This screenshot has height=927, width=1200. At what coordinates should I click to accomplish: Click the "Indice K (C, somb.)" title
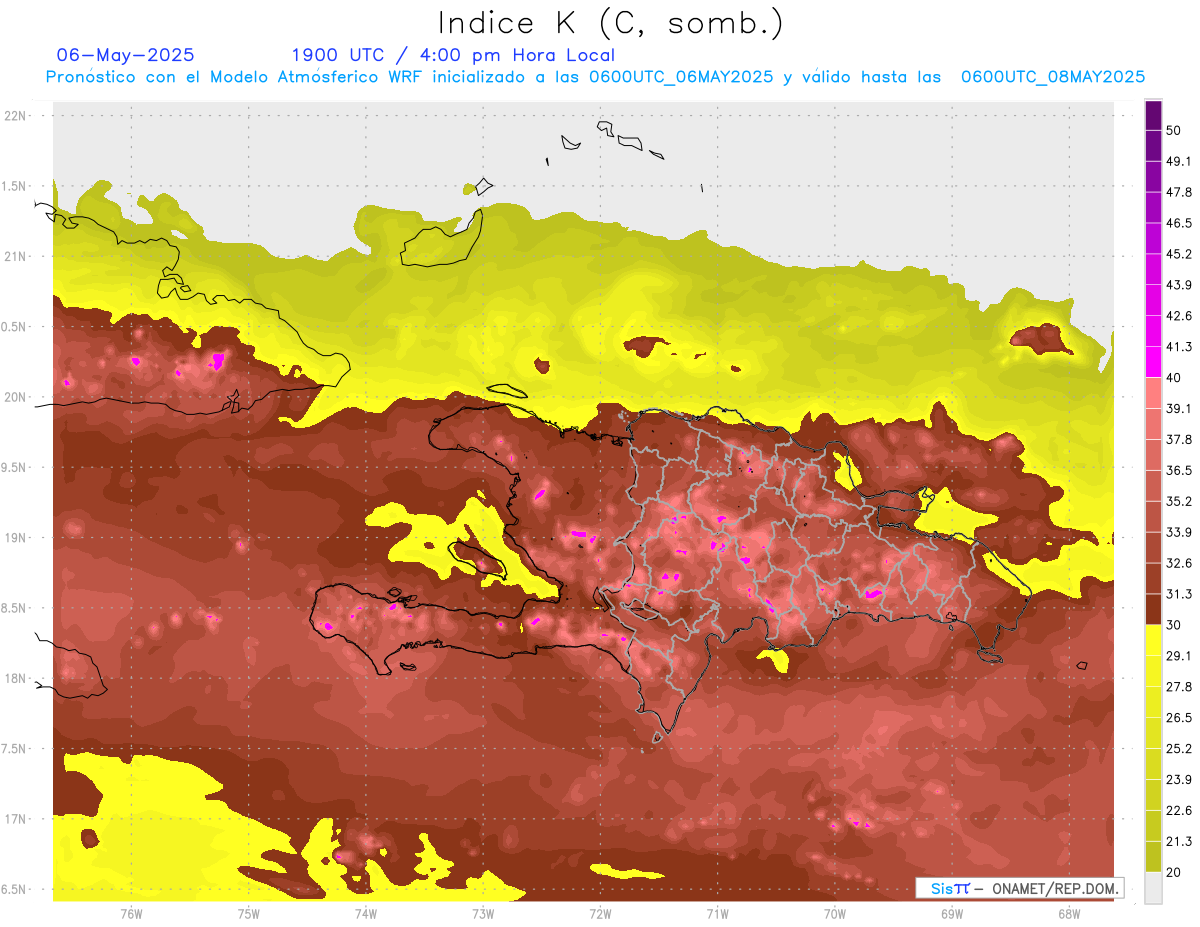(x=610, y=24)
